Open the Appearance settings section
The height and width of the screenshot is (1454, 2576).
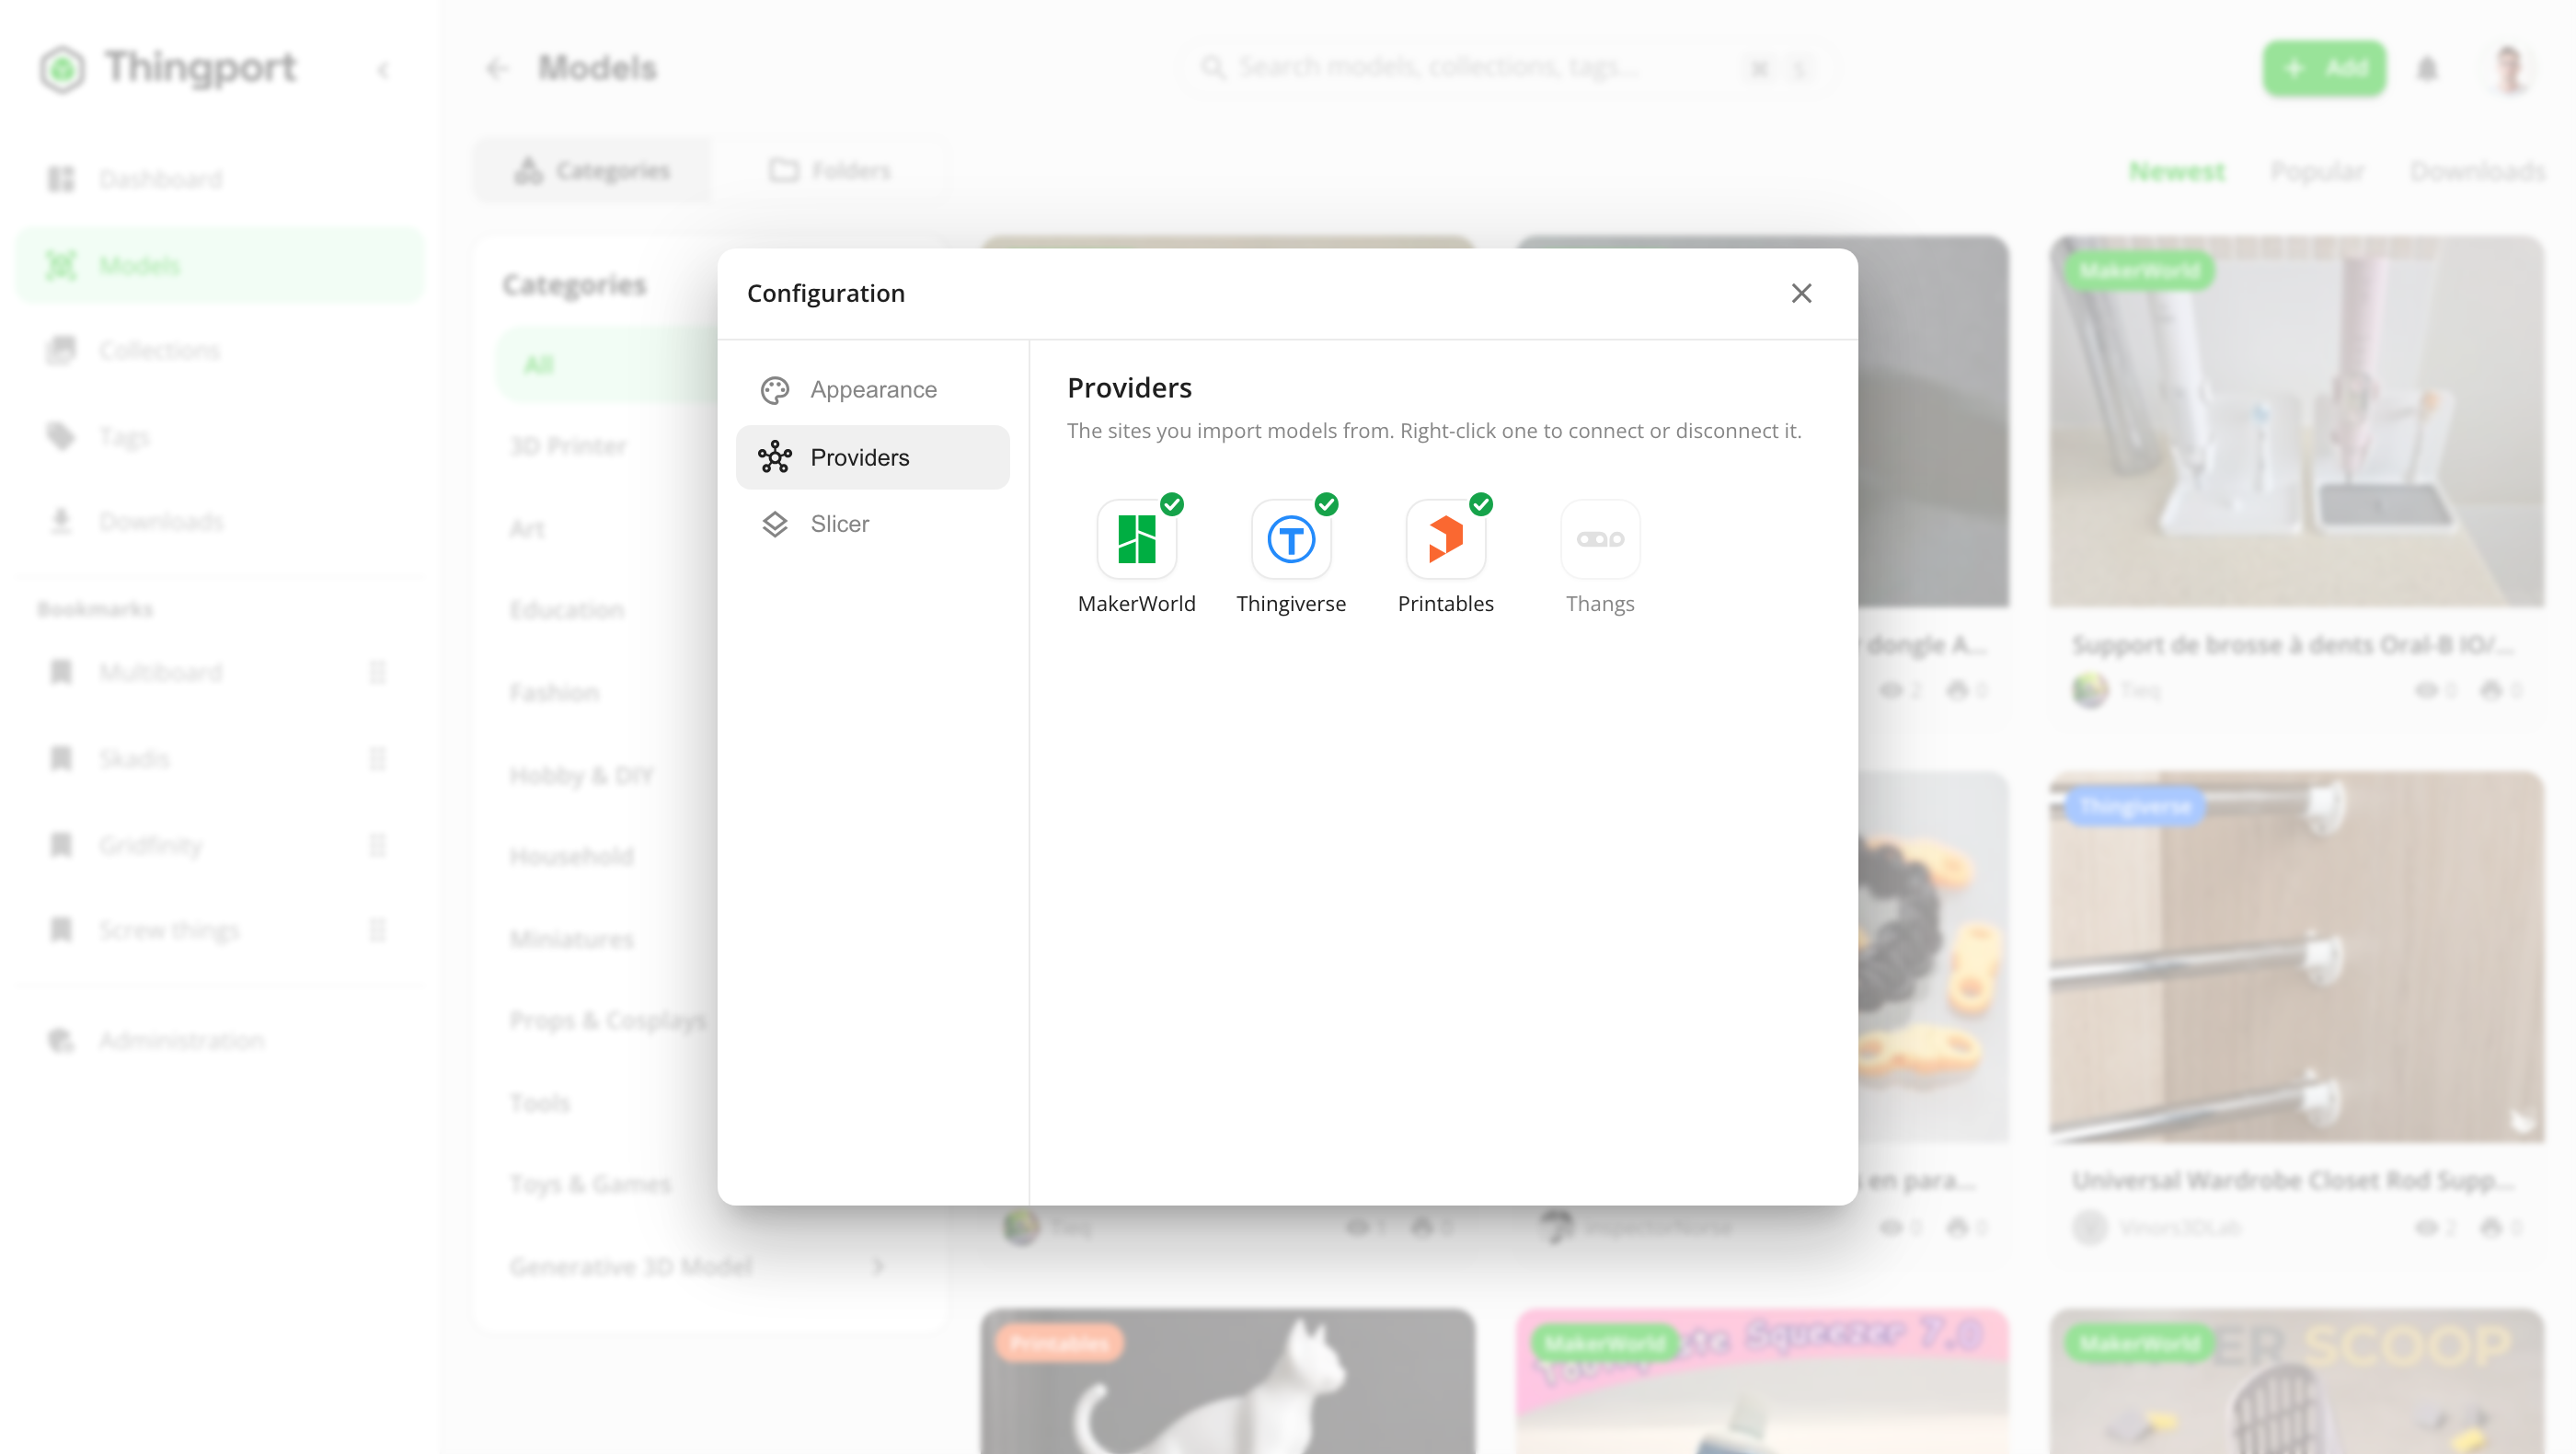[x=872, y=390]
